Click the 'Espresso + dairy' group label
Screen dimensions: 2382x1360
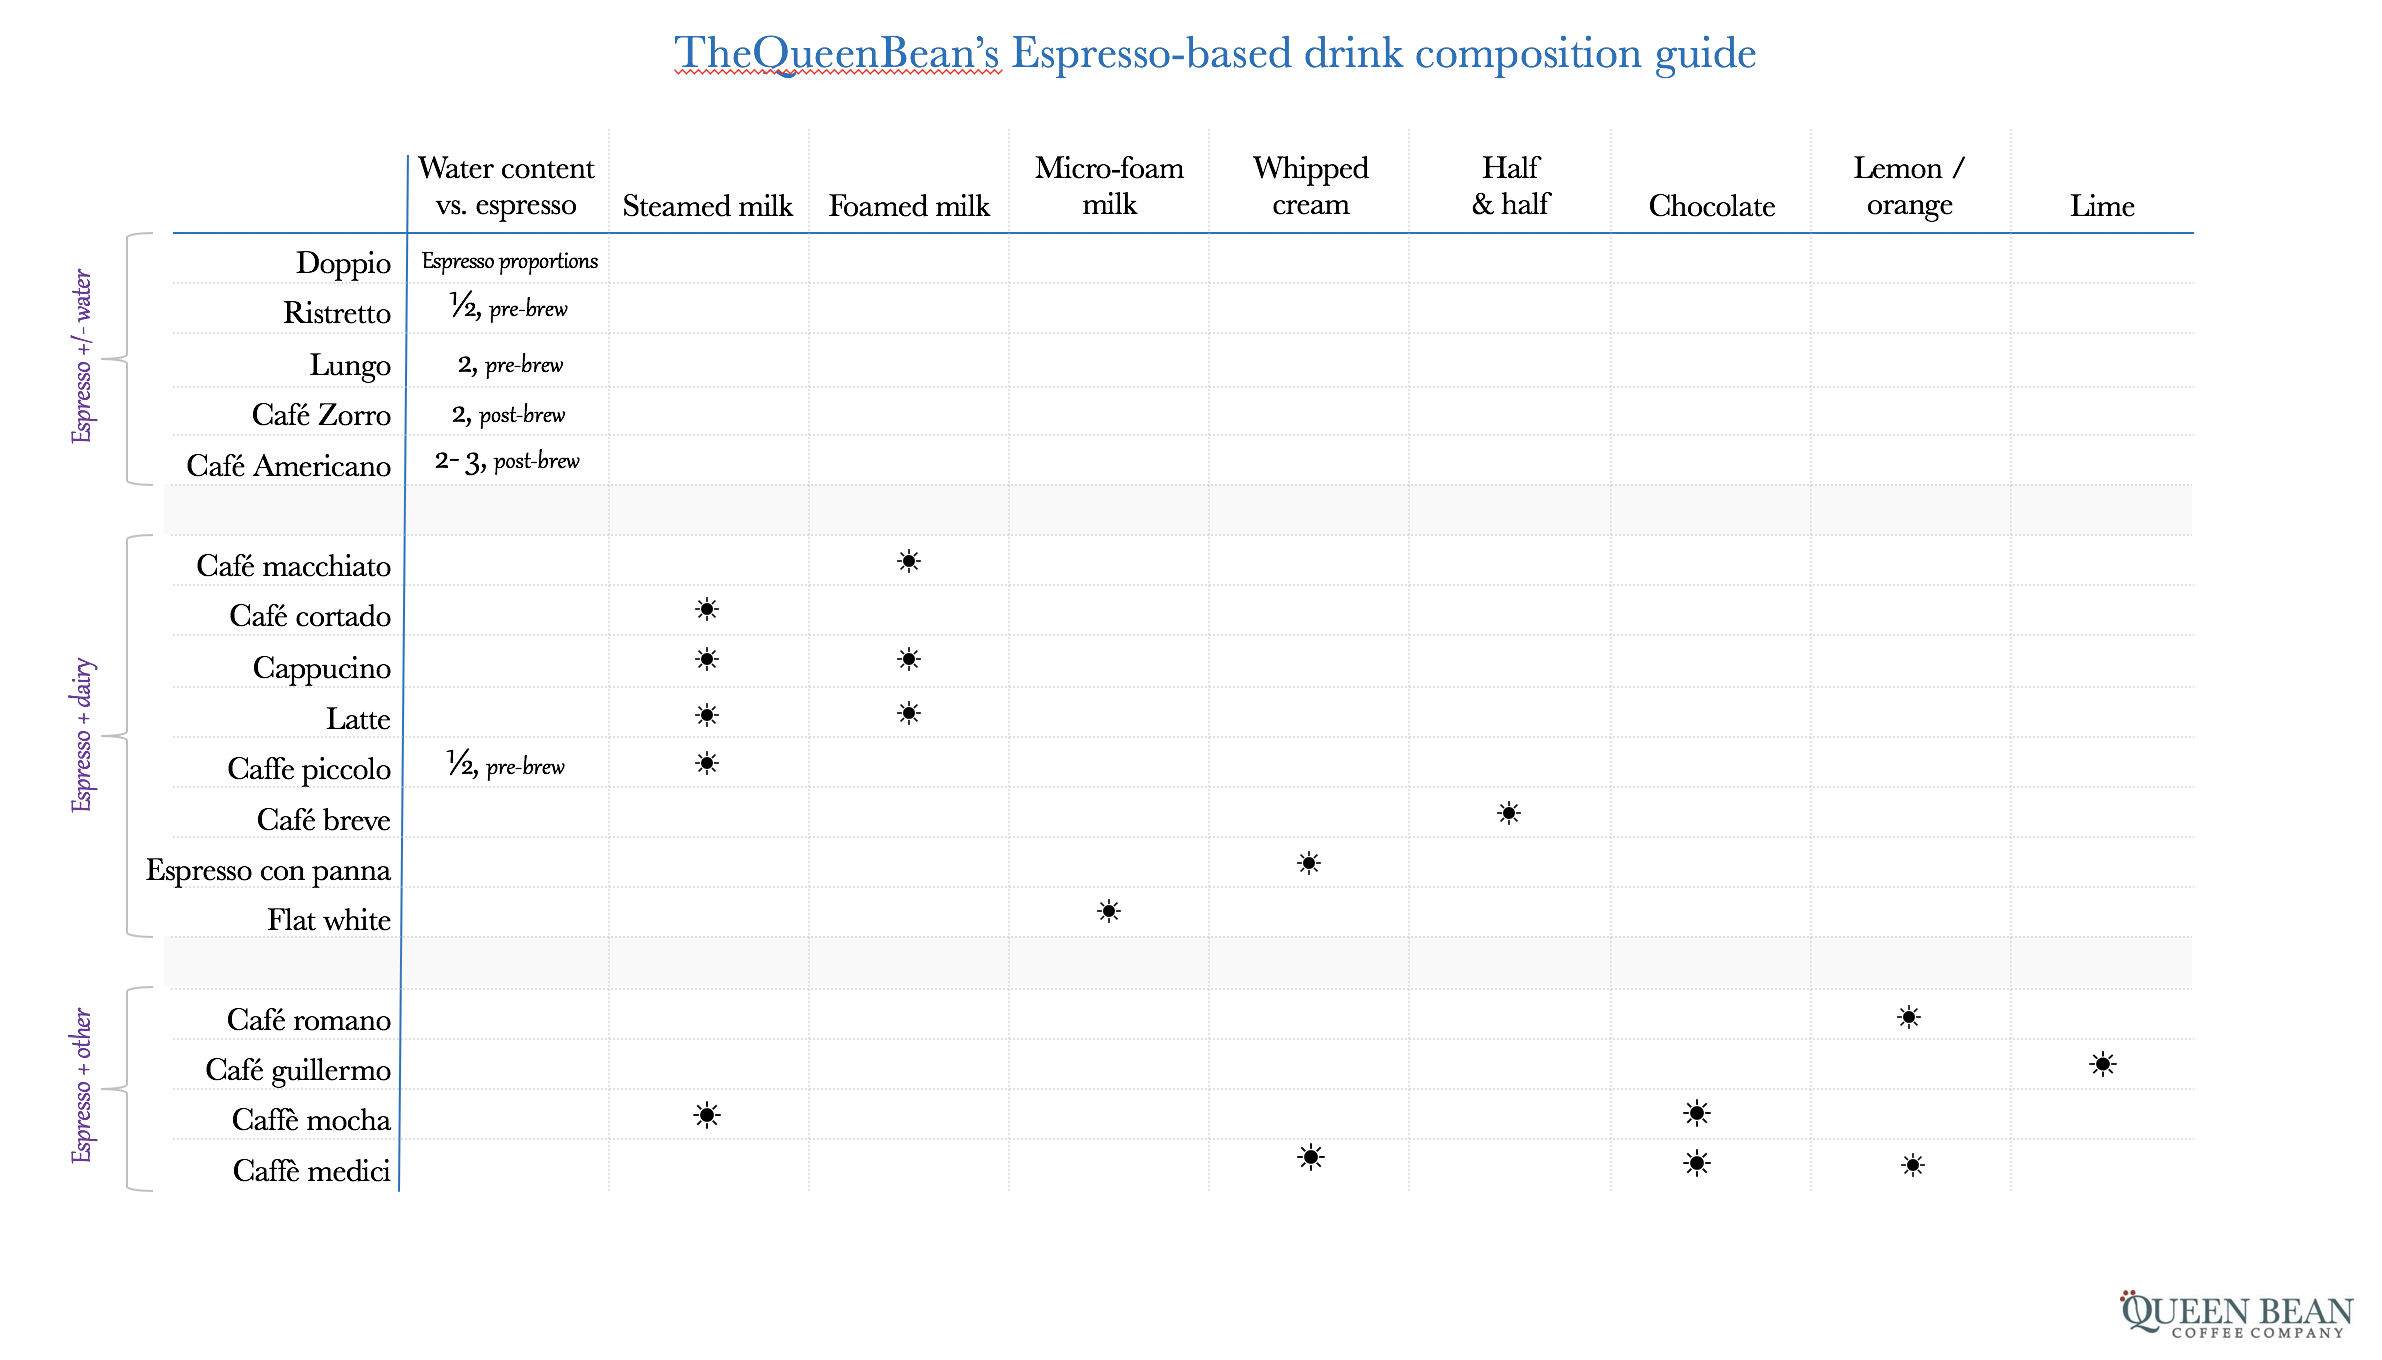click(x=82, y=735)
